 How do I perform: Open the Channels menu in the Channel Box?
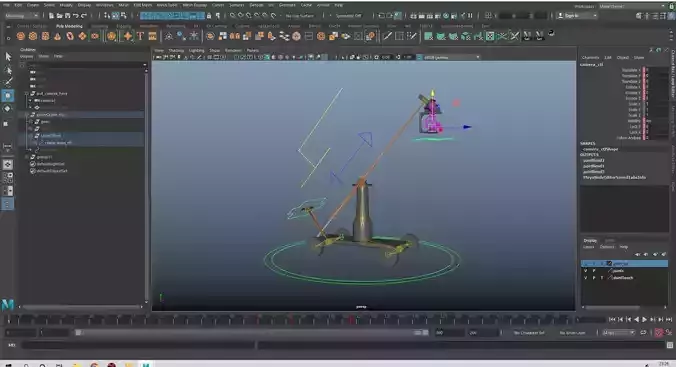coord(591,57)
